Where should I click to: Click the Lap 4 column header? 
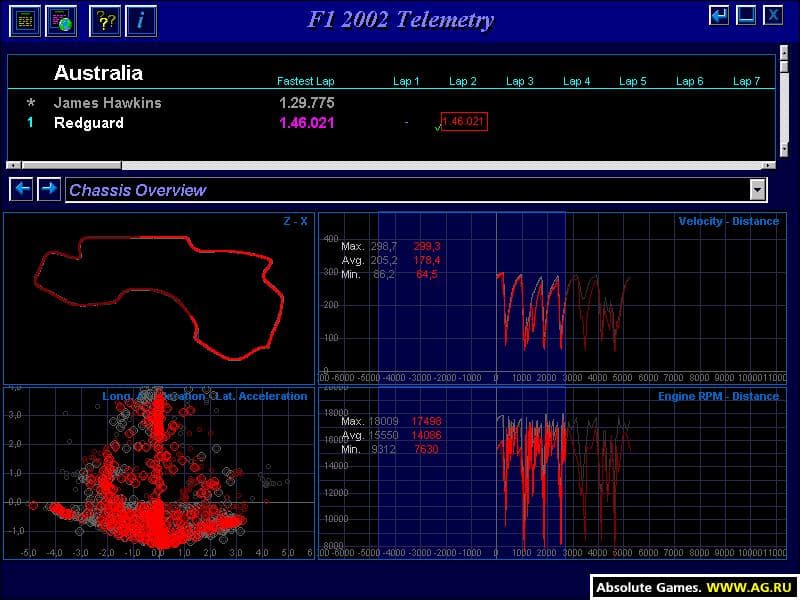coord(576,81)
